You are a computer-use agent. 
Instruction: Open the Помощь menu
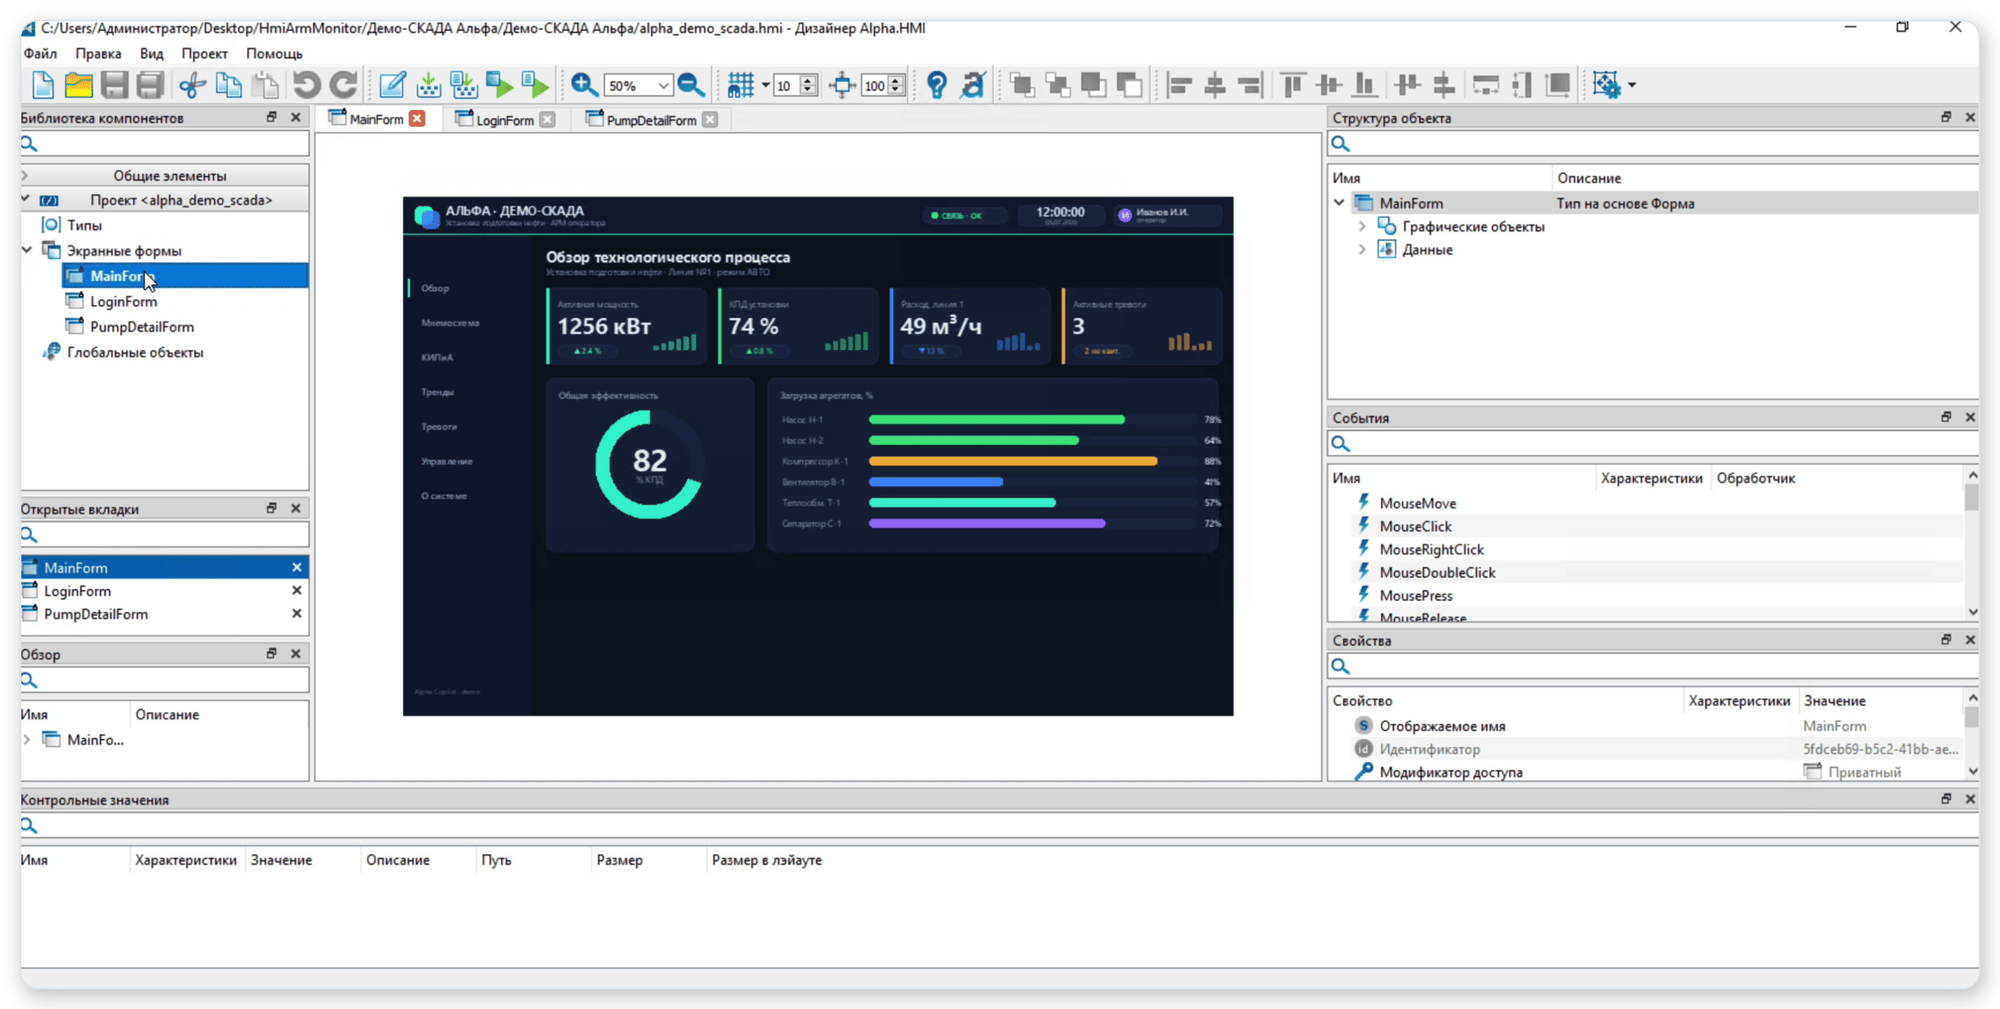click(x=274, y=53)
